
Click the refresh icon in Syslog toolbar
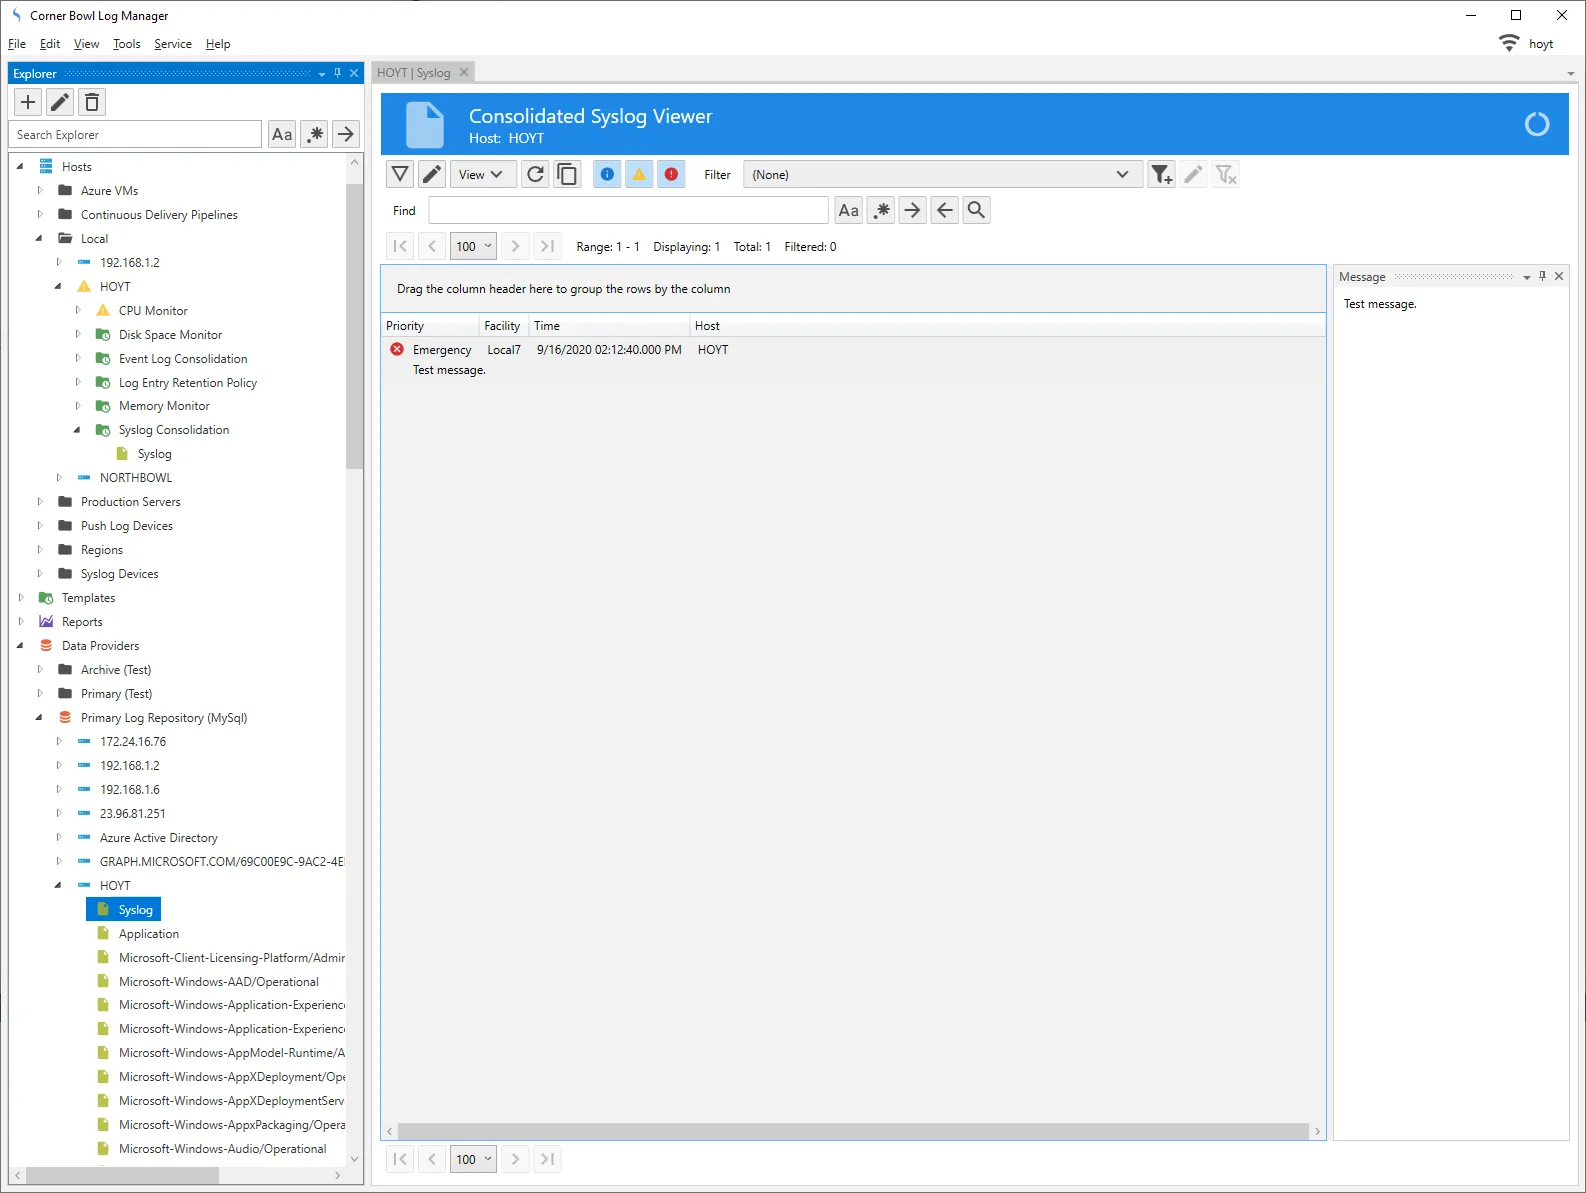coord(536,174)
